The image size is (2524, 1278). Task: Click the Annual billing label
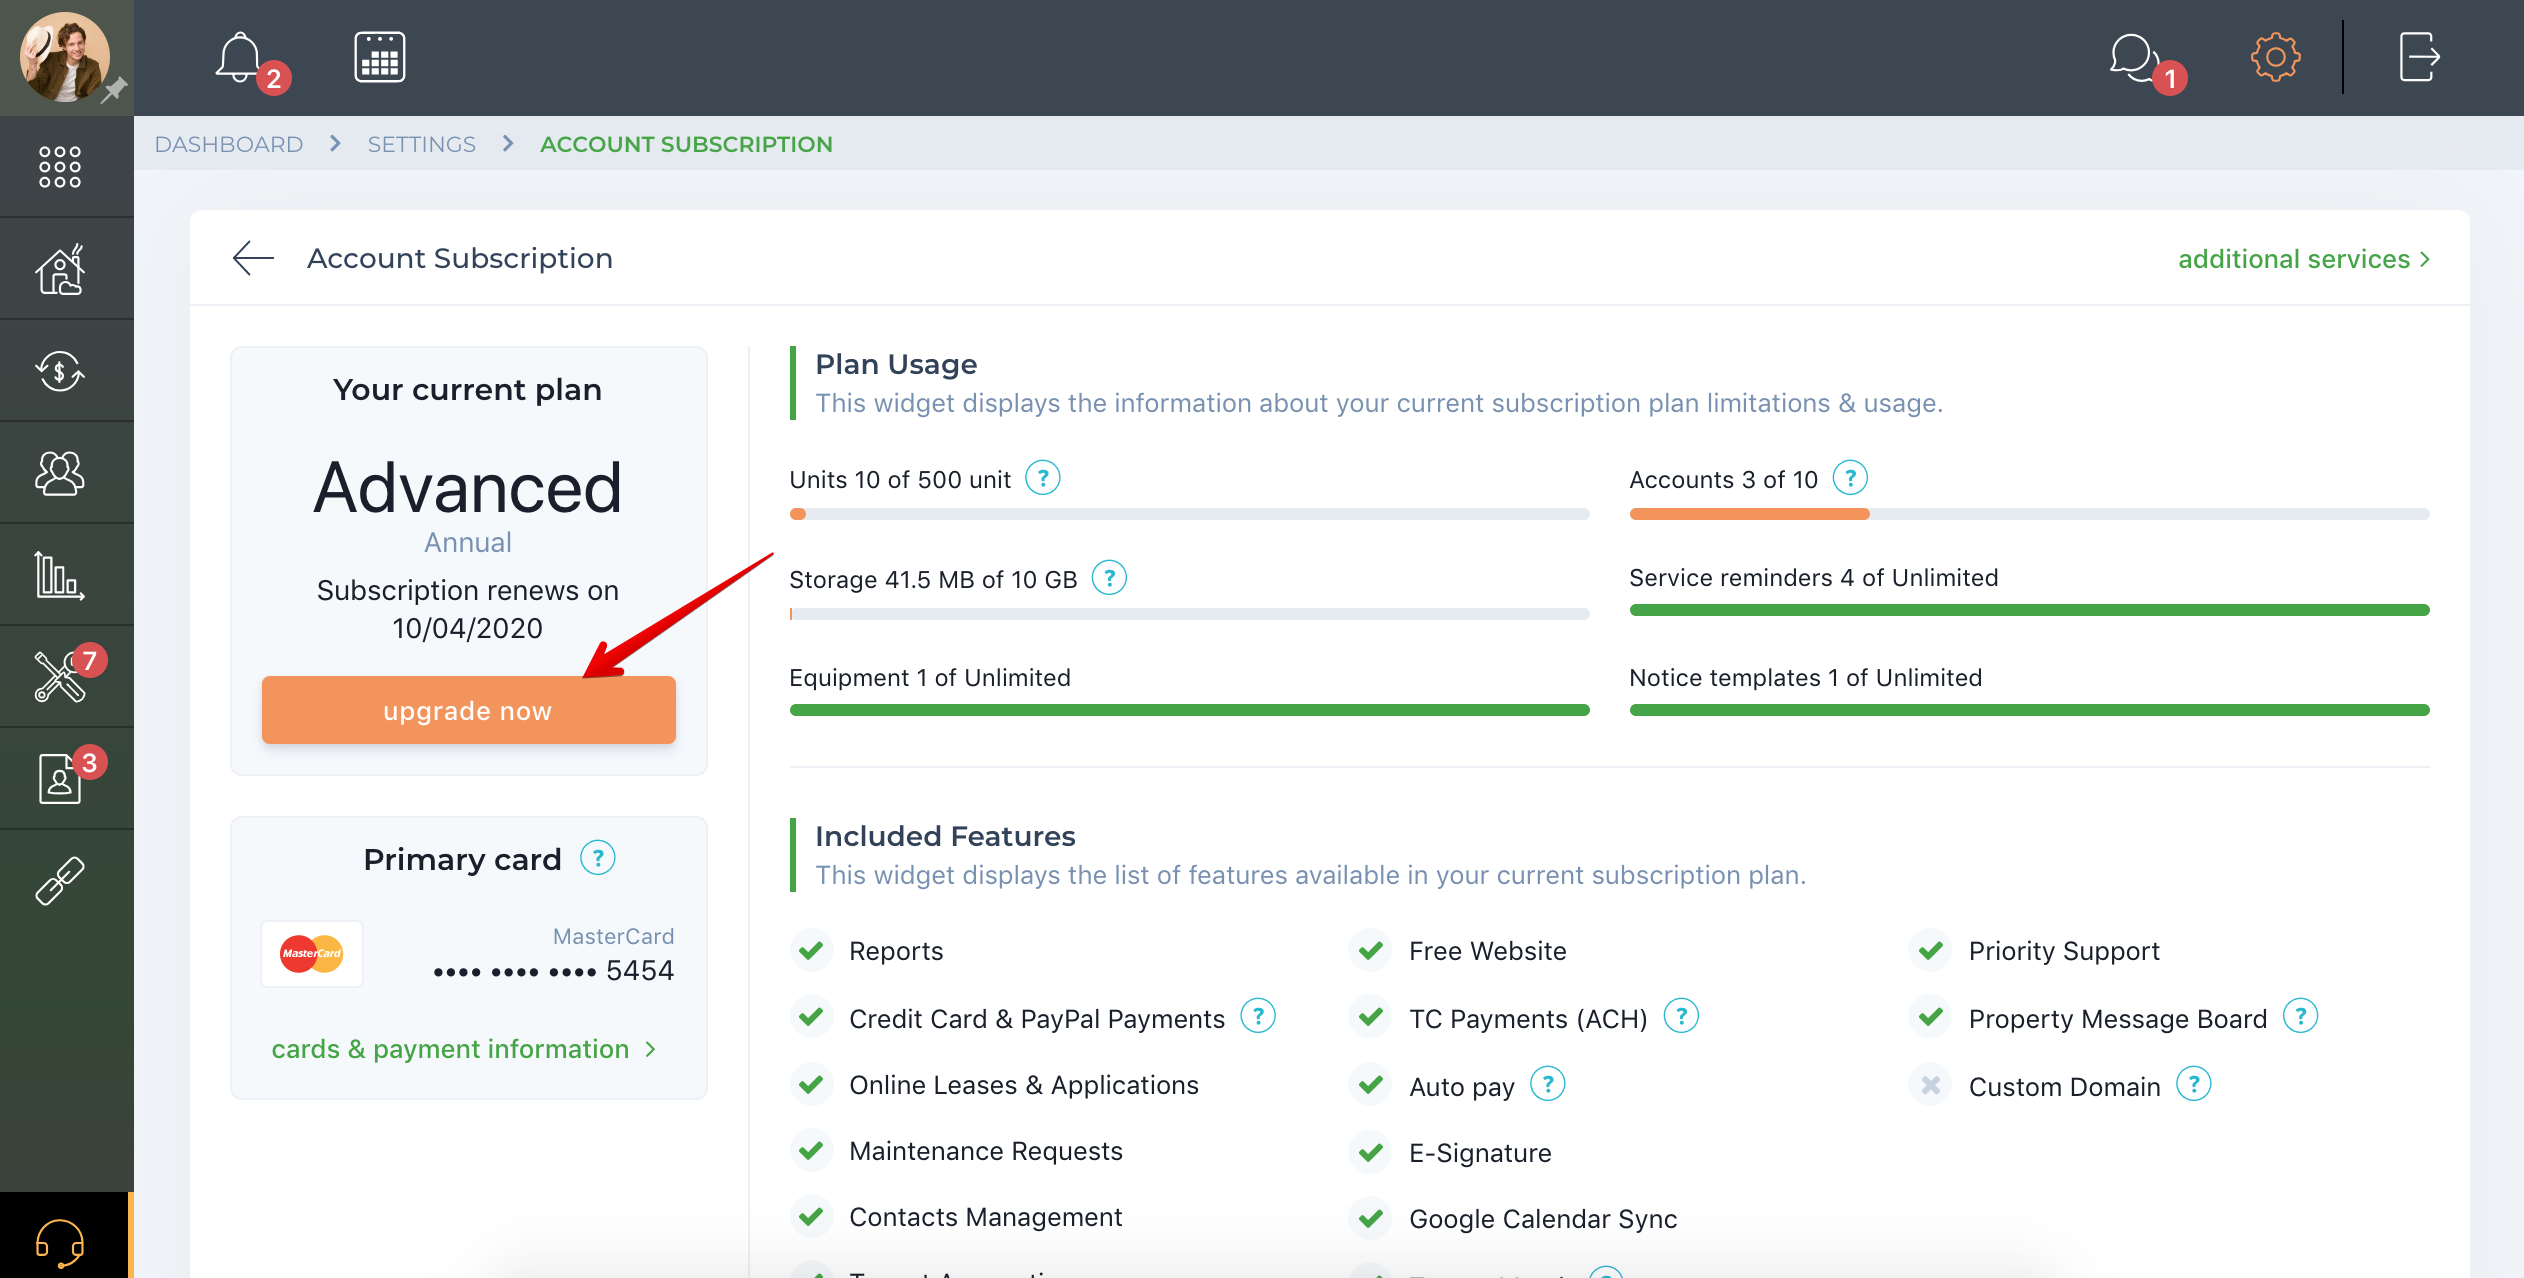point(468,542)
